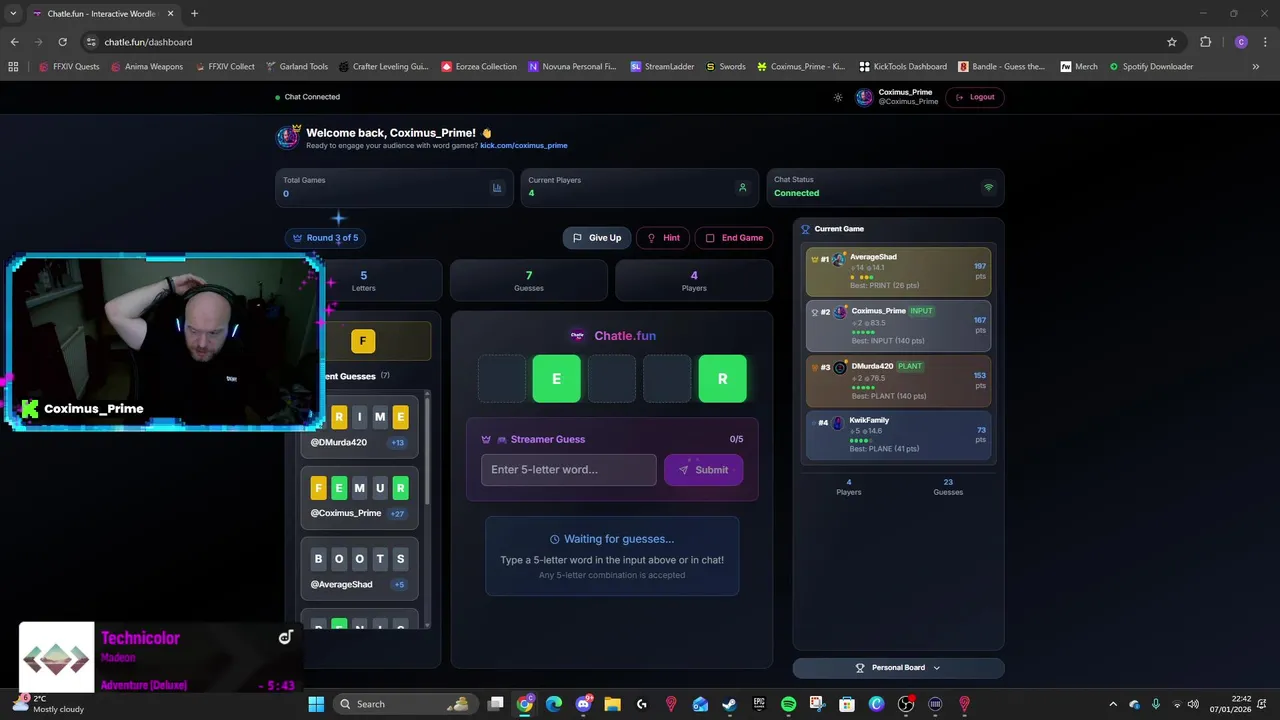Click the address bar URL

click(148, 42)
